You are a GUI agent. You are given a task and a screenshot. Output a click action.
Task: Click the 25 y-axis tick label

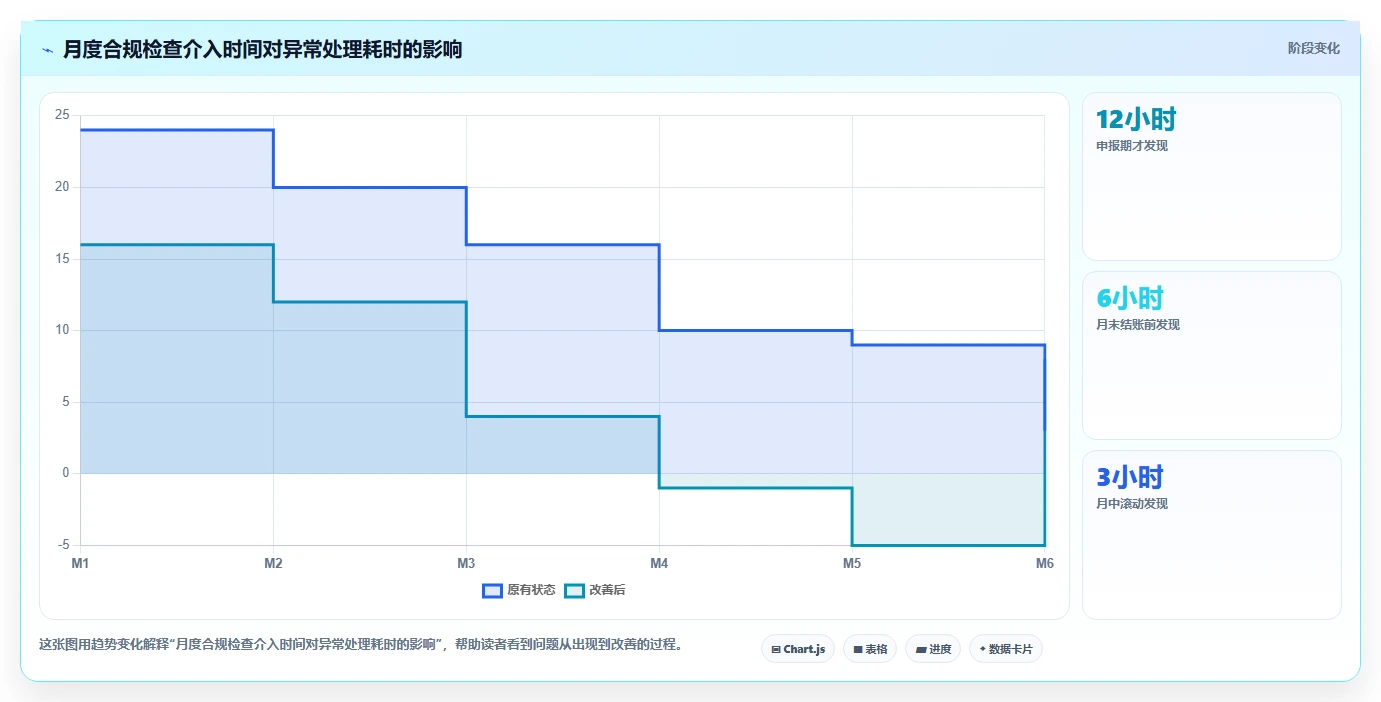[62, 115]
